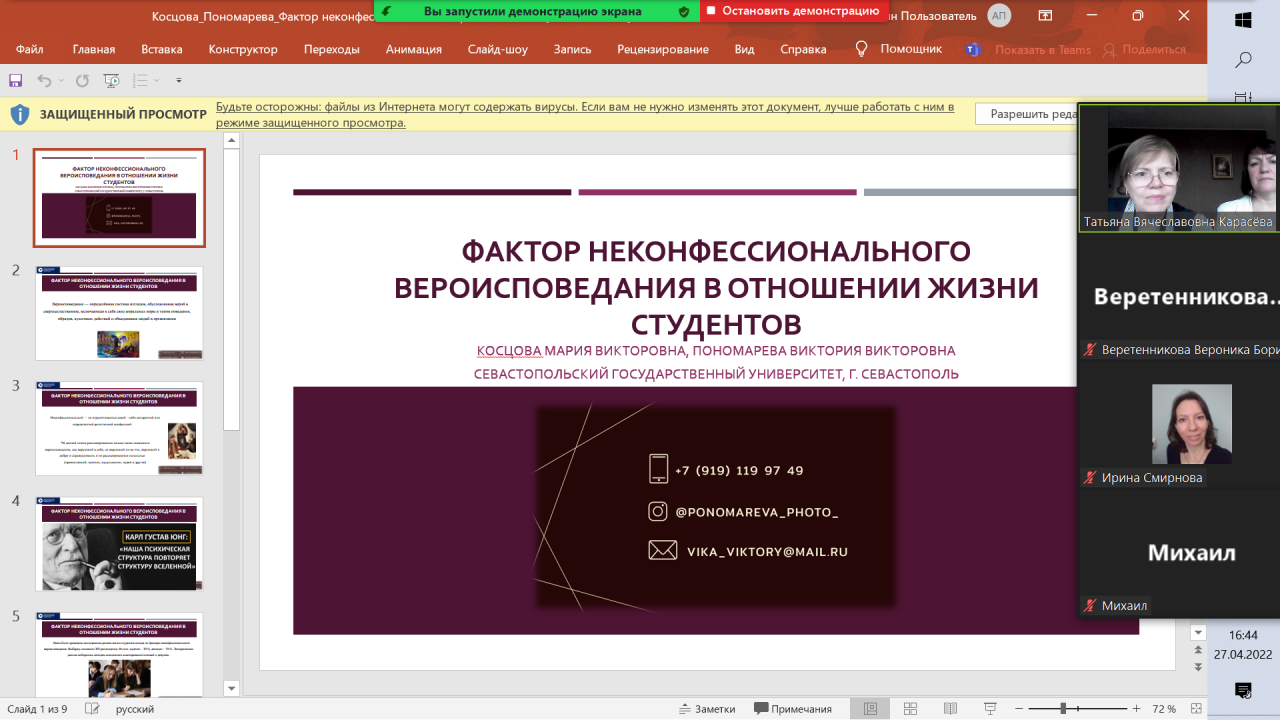Switch to Slide Sorter view
This screenshot has width=1280, height=720.
pyautogui.click(x=909, y=709)
